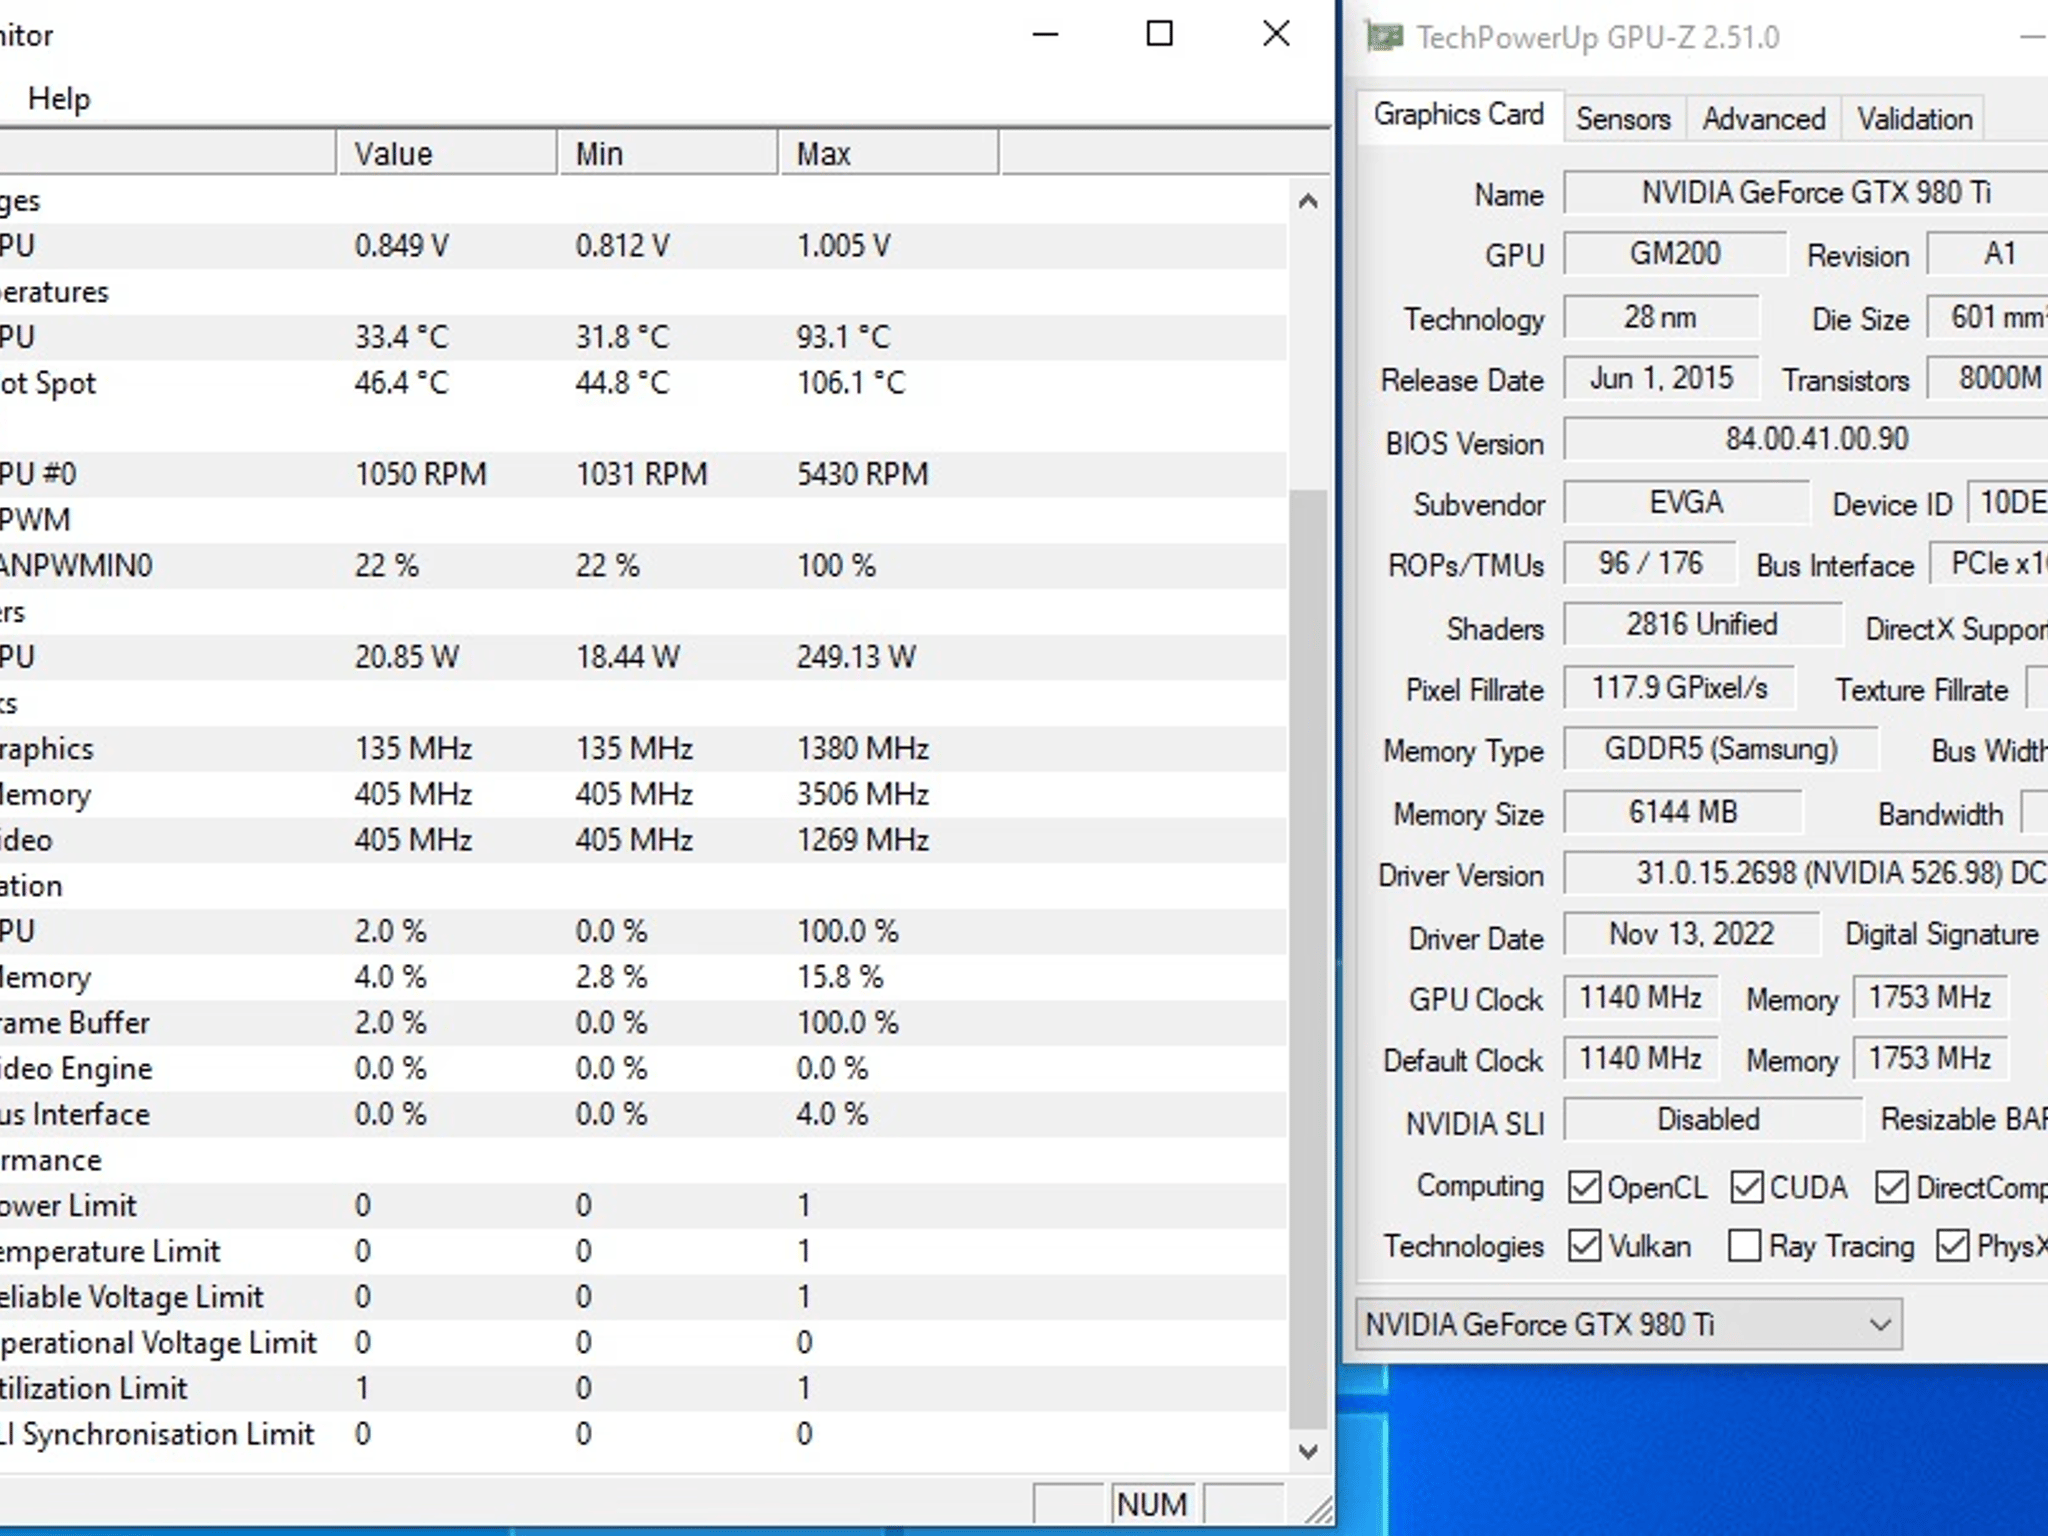Switch to the Validation tab
The height and width of the screenshot is (1536, 2048).
(1915, 119)
